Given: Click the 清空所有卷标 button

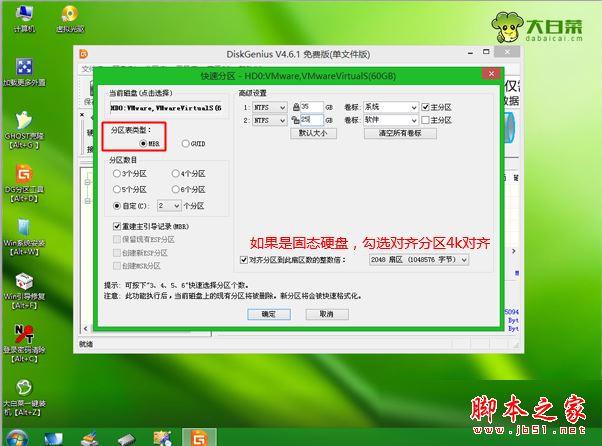Looking at the screenshot, I should pyautogui.click(x=400, y=133).
